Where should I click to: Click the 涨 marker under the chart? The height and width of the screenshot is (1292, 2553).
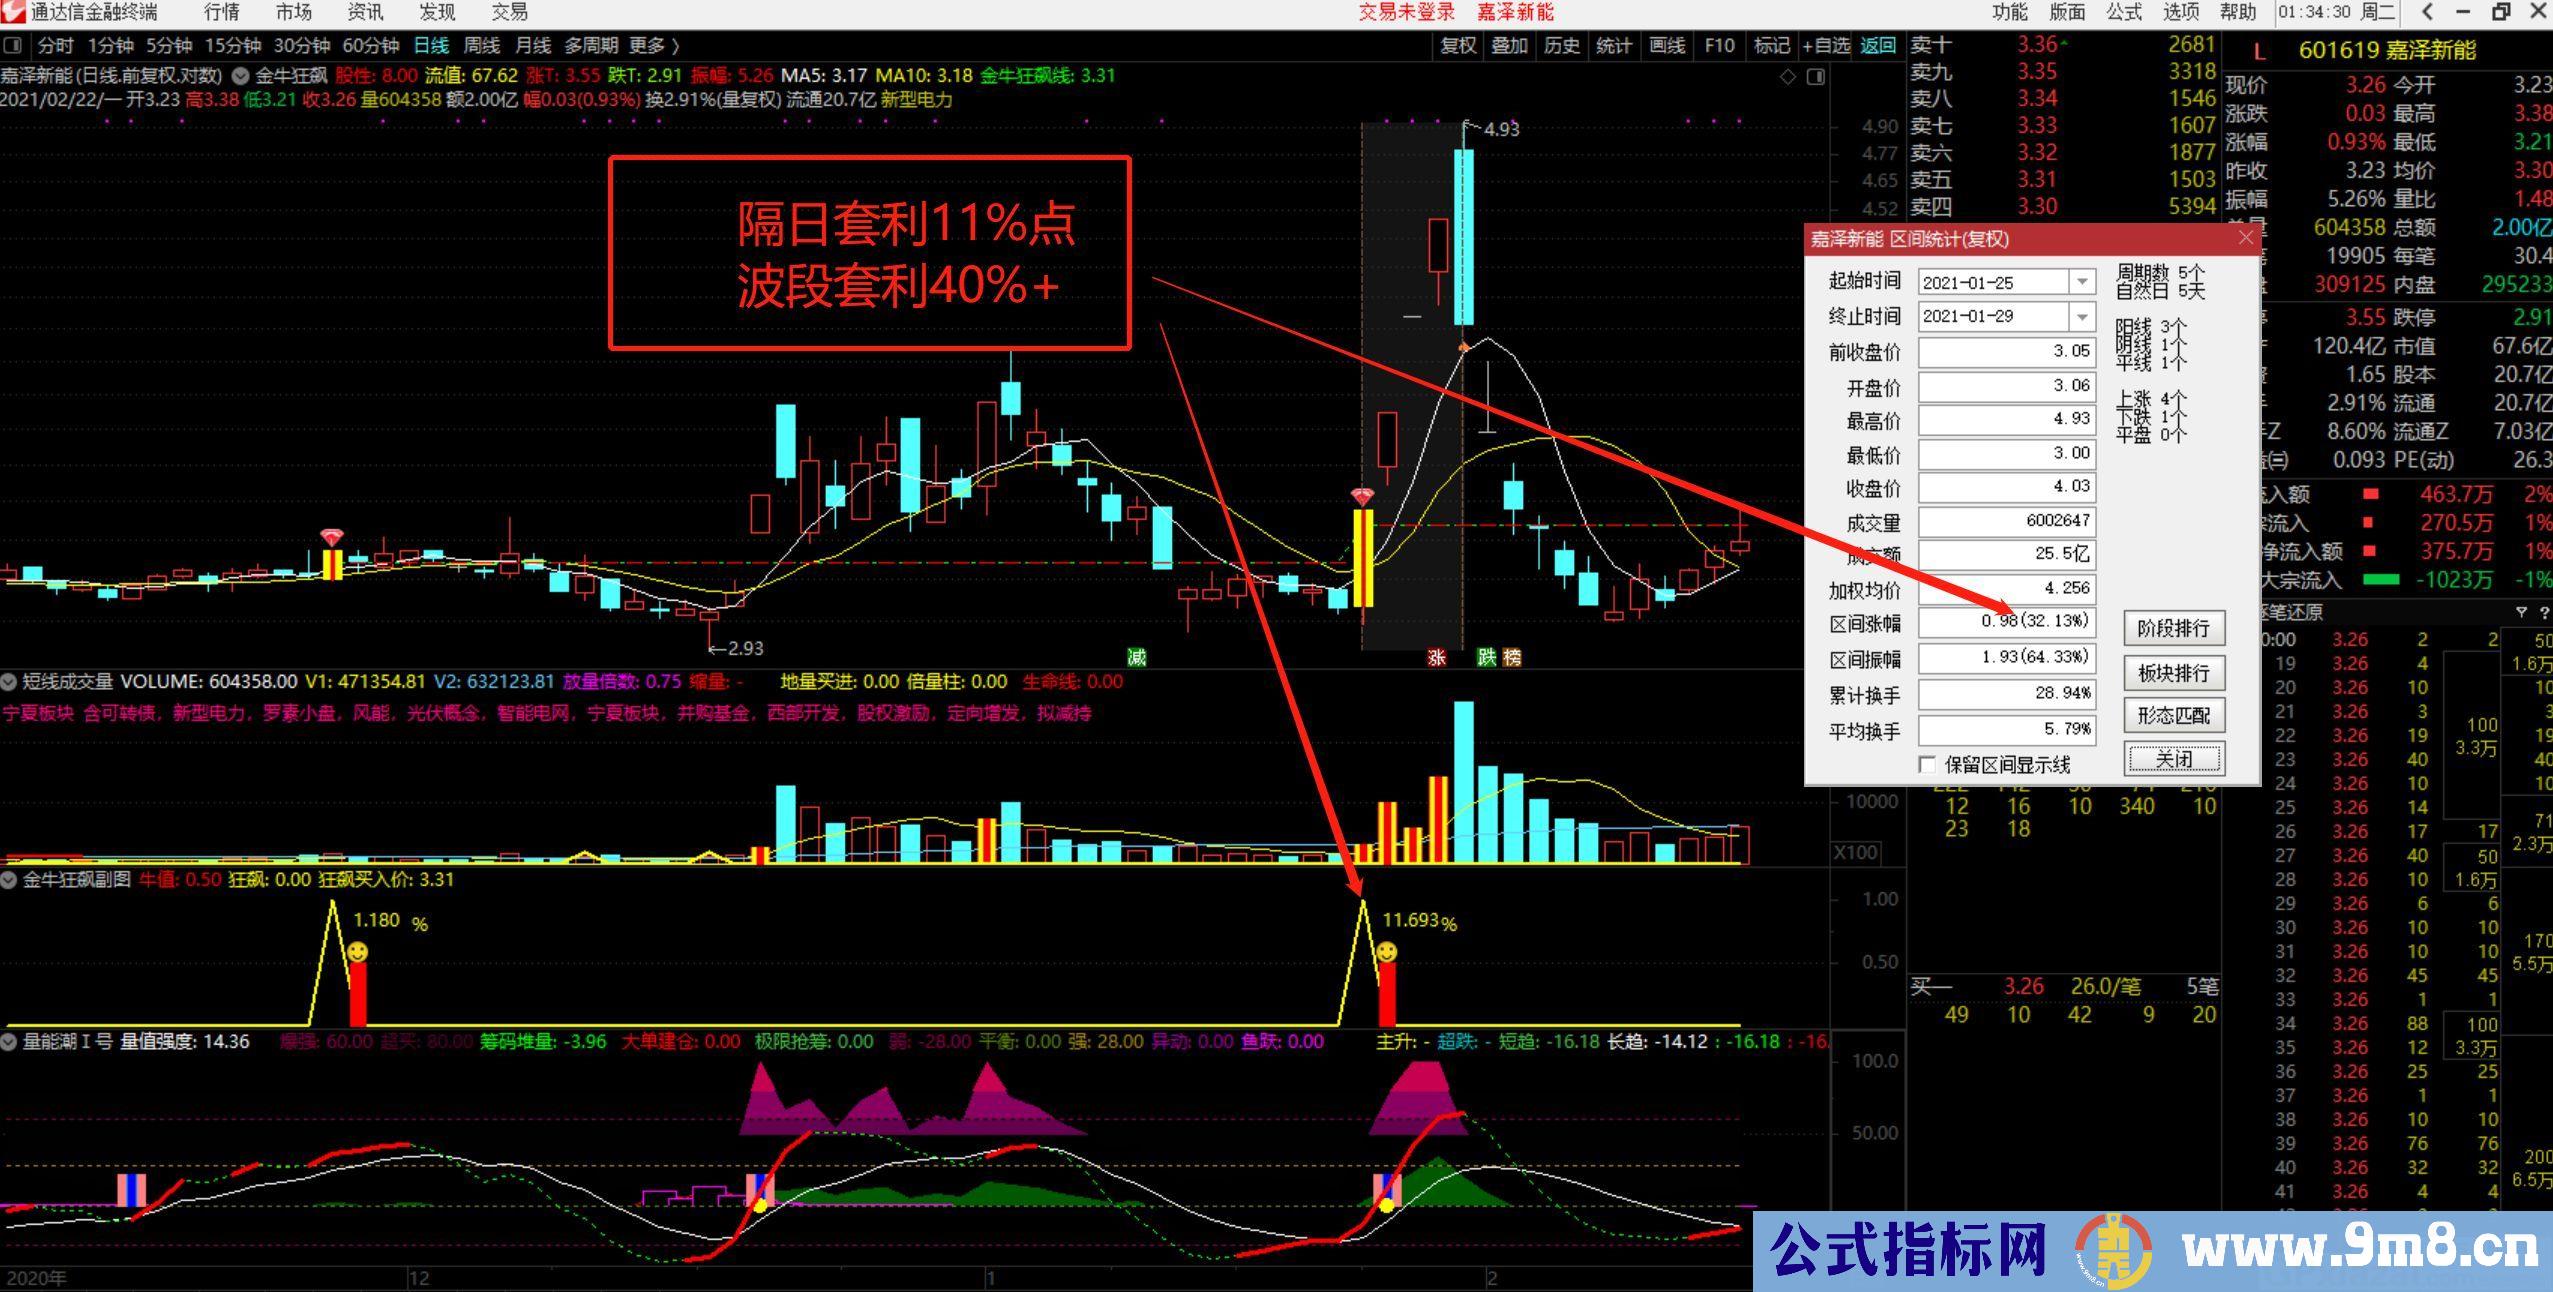pos(1436,657)
